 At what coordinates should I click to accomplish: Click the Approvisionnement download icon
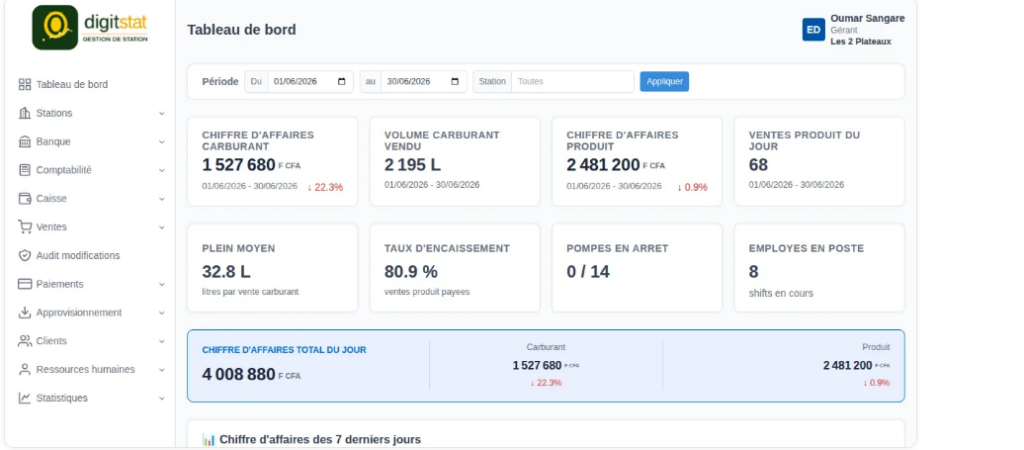coord(25,313)
